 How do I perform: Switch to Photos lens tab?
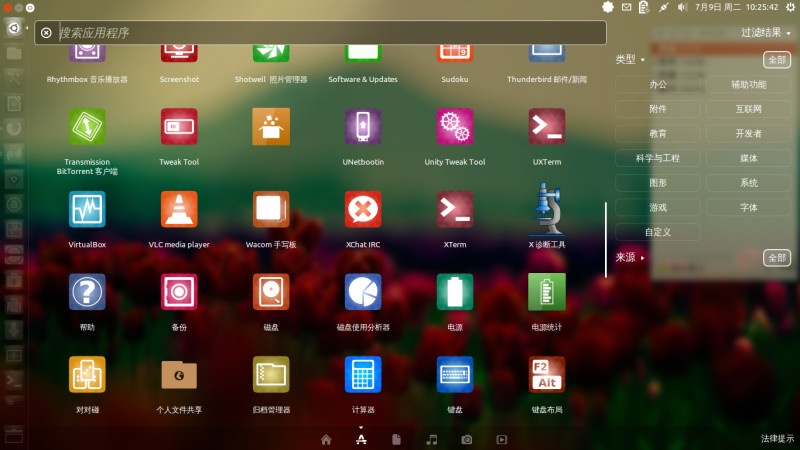(x=466, y=439)
